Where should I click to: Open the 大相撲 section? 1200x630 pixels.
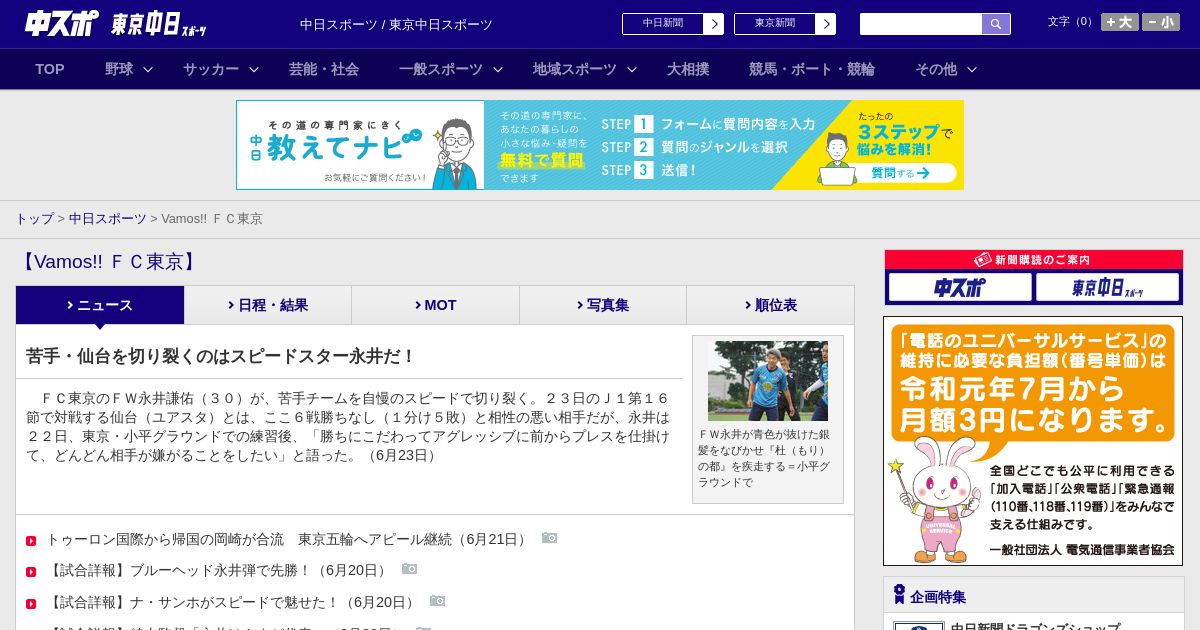(688, 69)
